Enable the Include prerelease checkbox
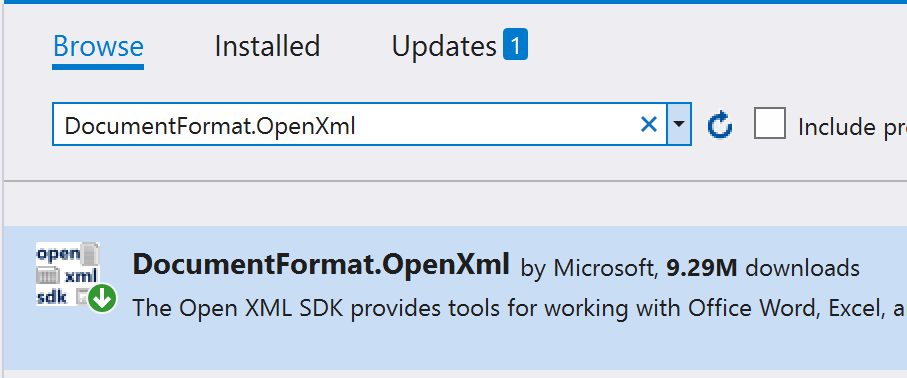This screenshot has width=907, height=378. (x=770, y=123)
